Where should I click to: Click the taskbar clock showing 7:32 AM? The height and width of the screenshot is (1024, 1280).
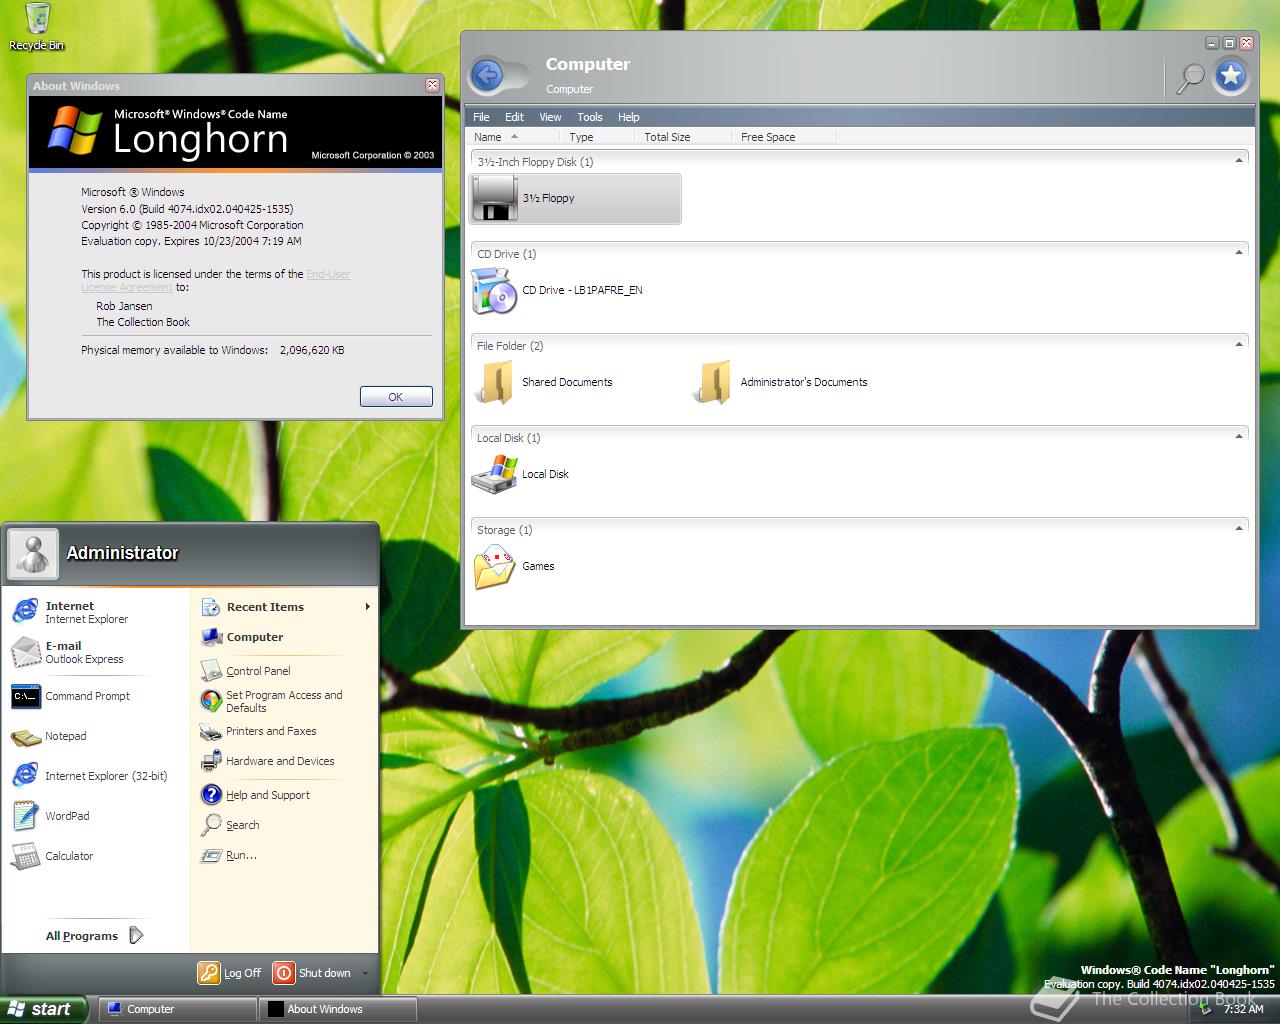[x=1244, y=1009]
